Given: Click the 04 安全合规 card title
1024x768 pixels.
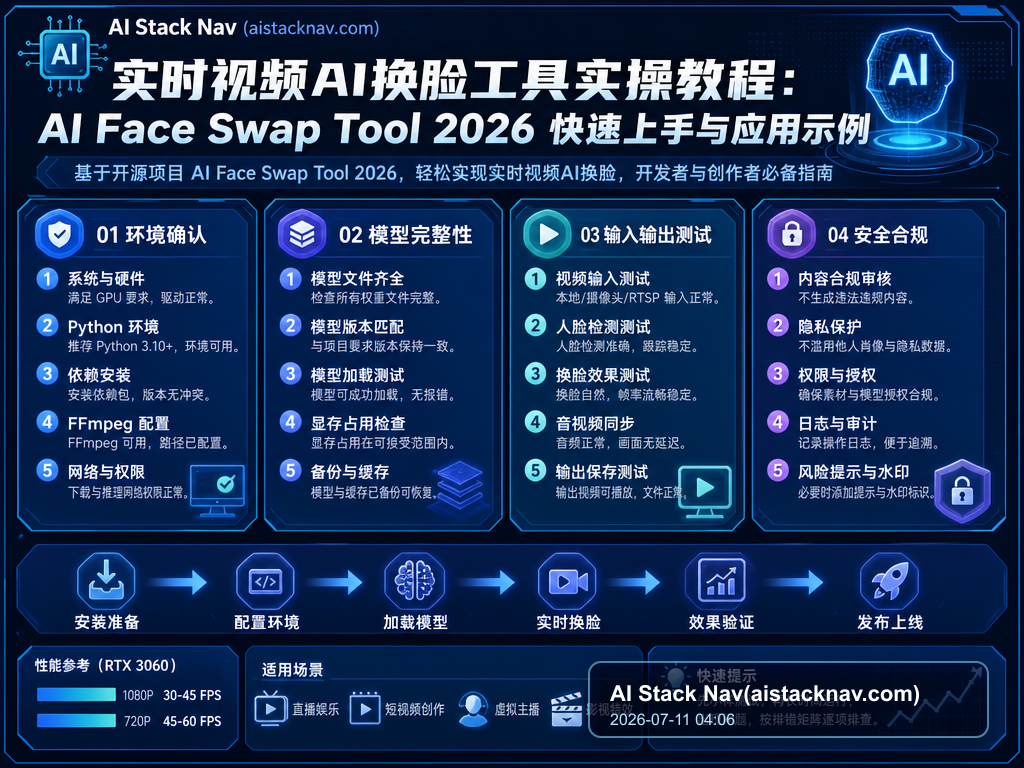Looking at the screenshot, I should tap(878, 235).
